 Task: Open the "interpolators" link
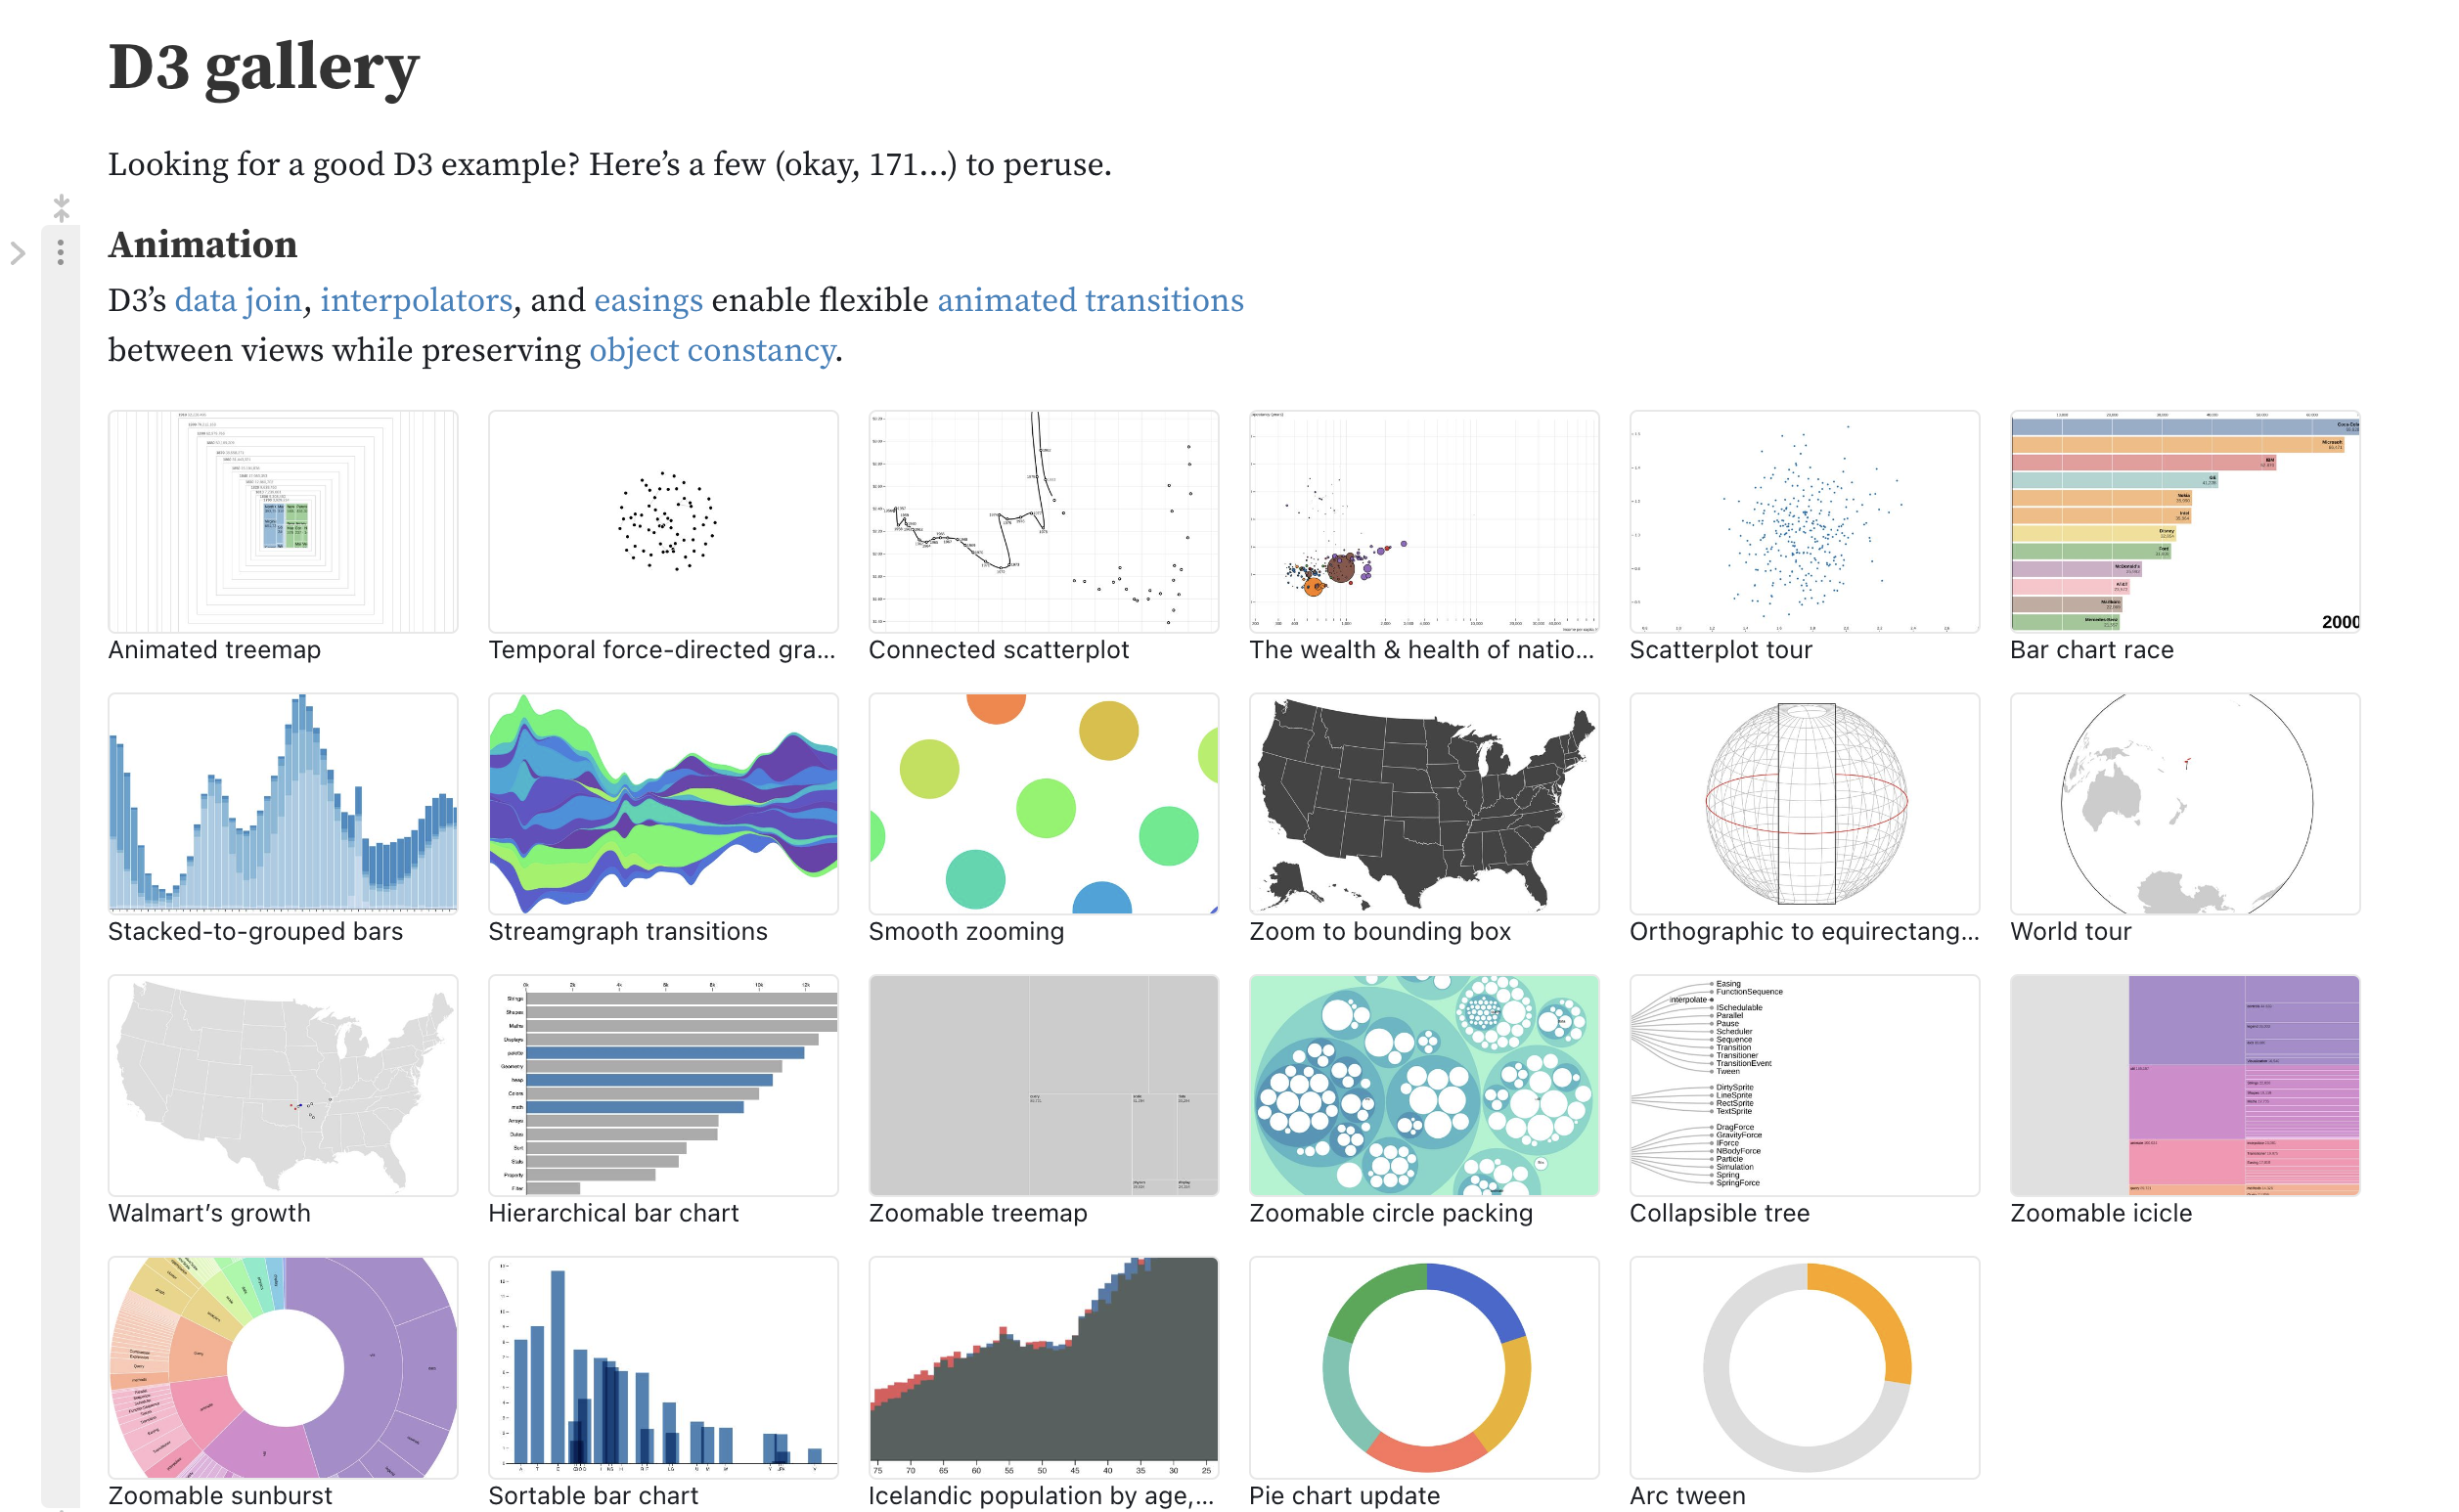[418, 300]
